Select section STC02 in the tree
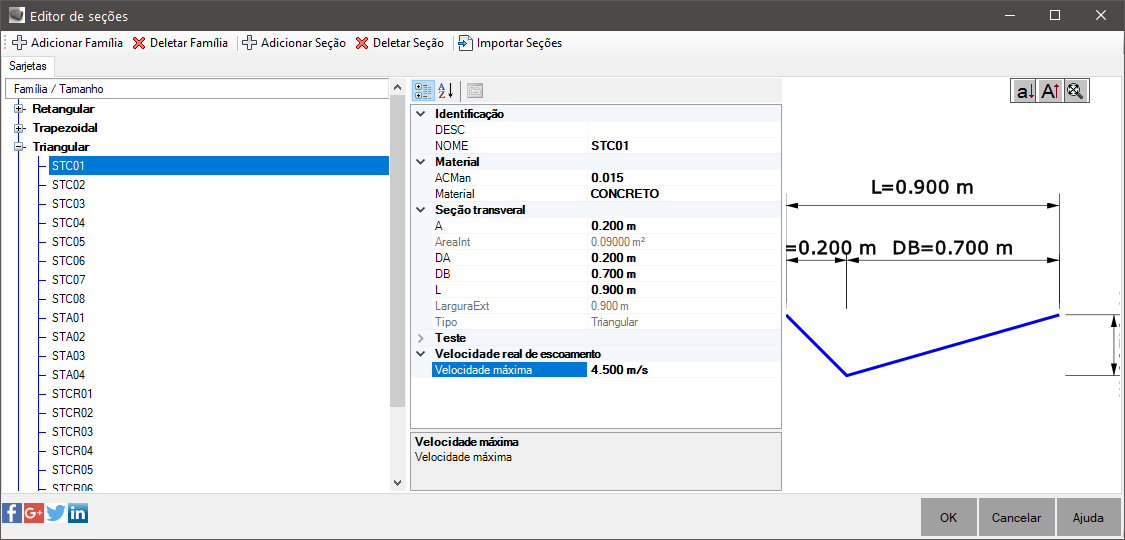This screenshot has height=540, width=1125. point(69,185)
